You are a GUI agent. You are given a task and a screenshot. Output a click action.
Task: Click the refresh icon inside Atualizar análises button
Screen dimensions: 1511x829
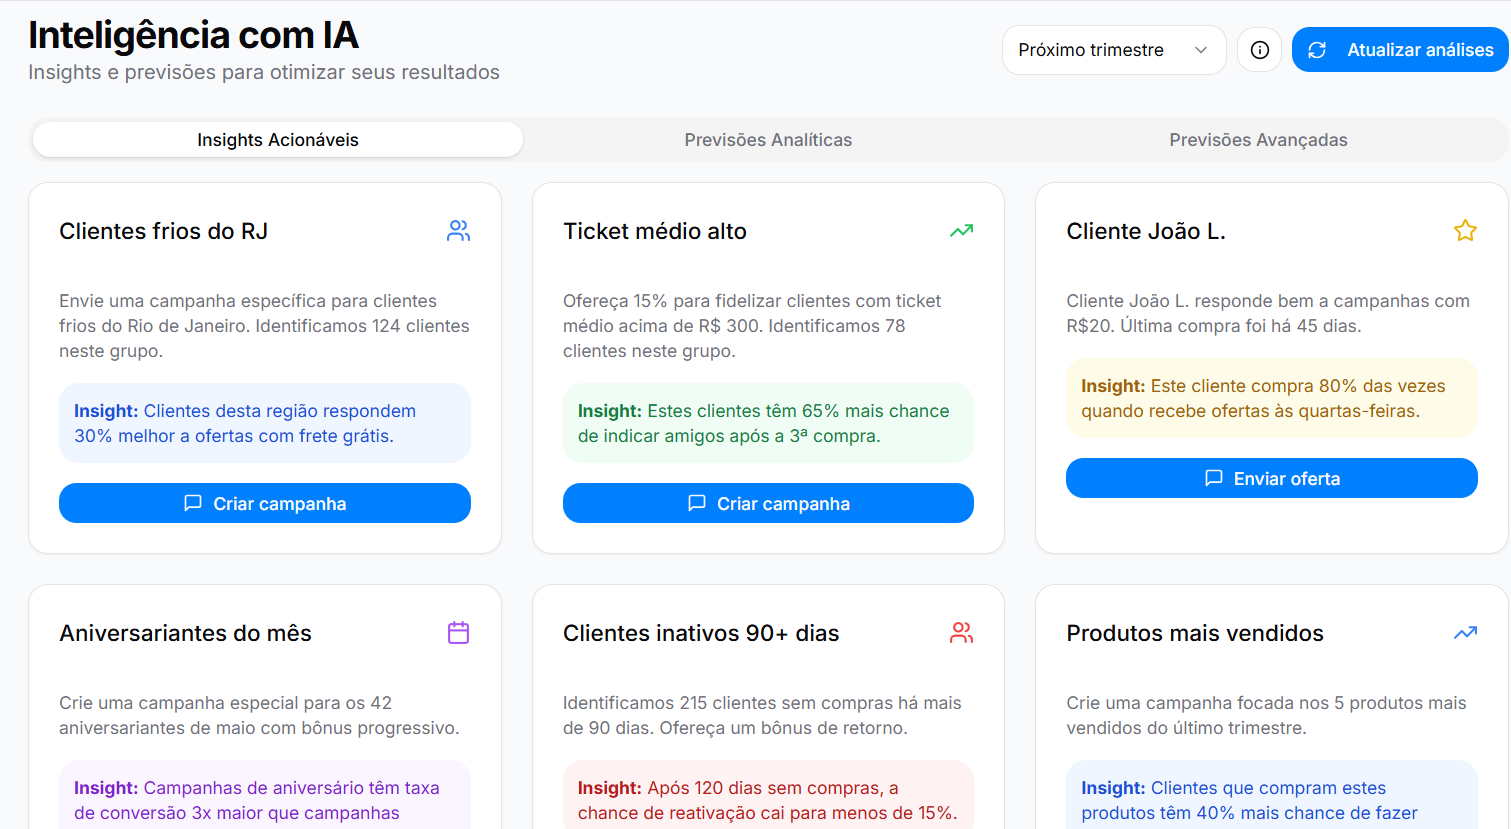[1317, 49]
